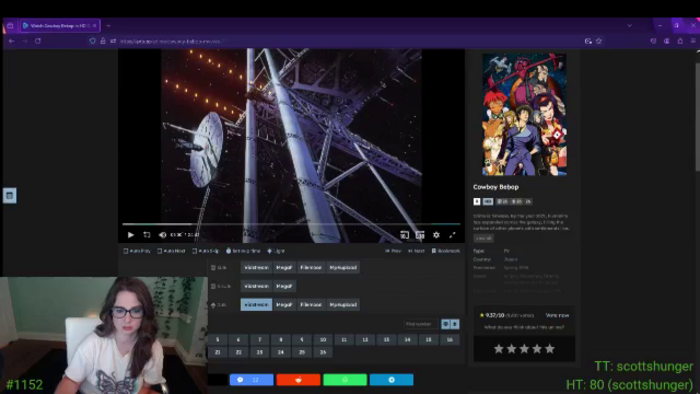Go to Next episode

coord(416,251)
